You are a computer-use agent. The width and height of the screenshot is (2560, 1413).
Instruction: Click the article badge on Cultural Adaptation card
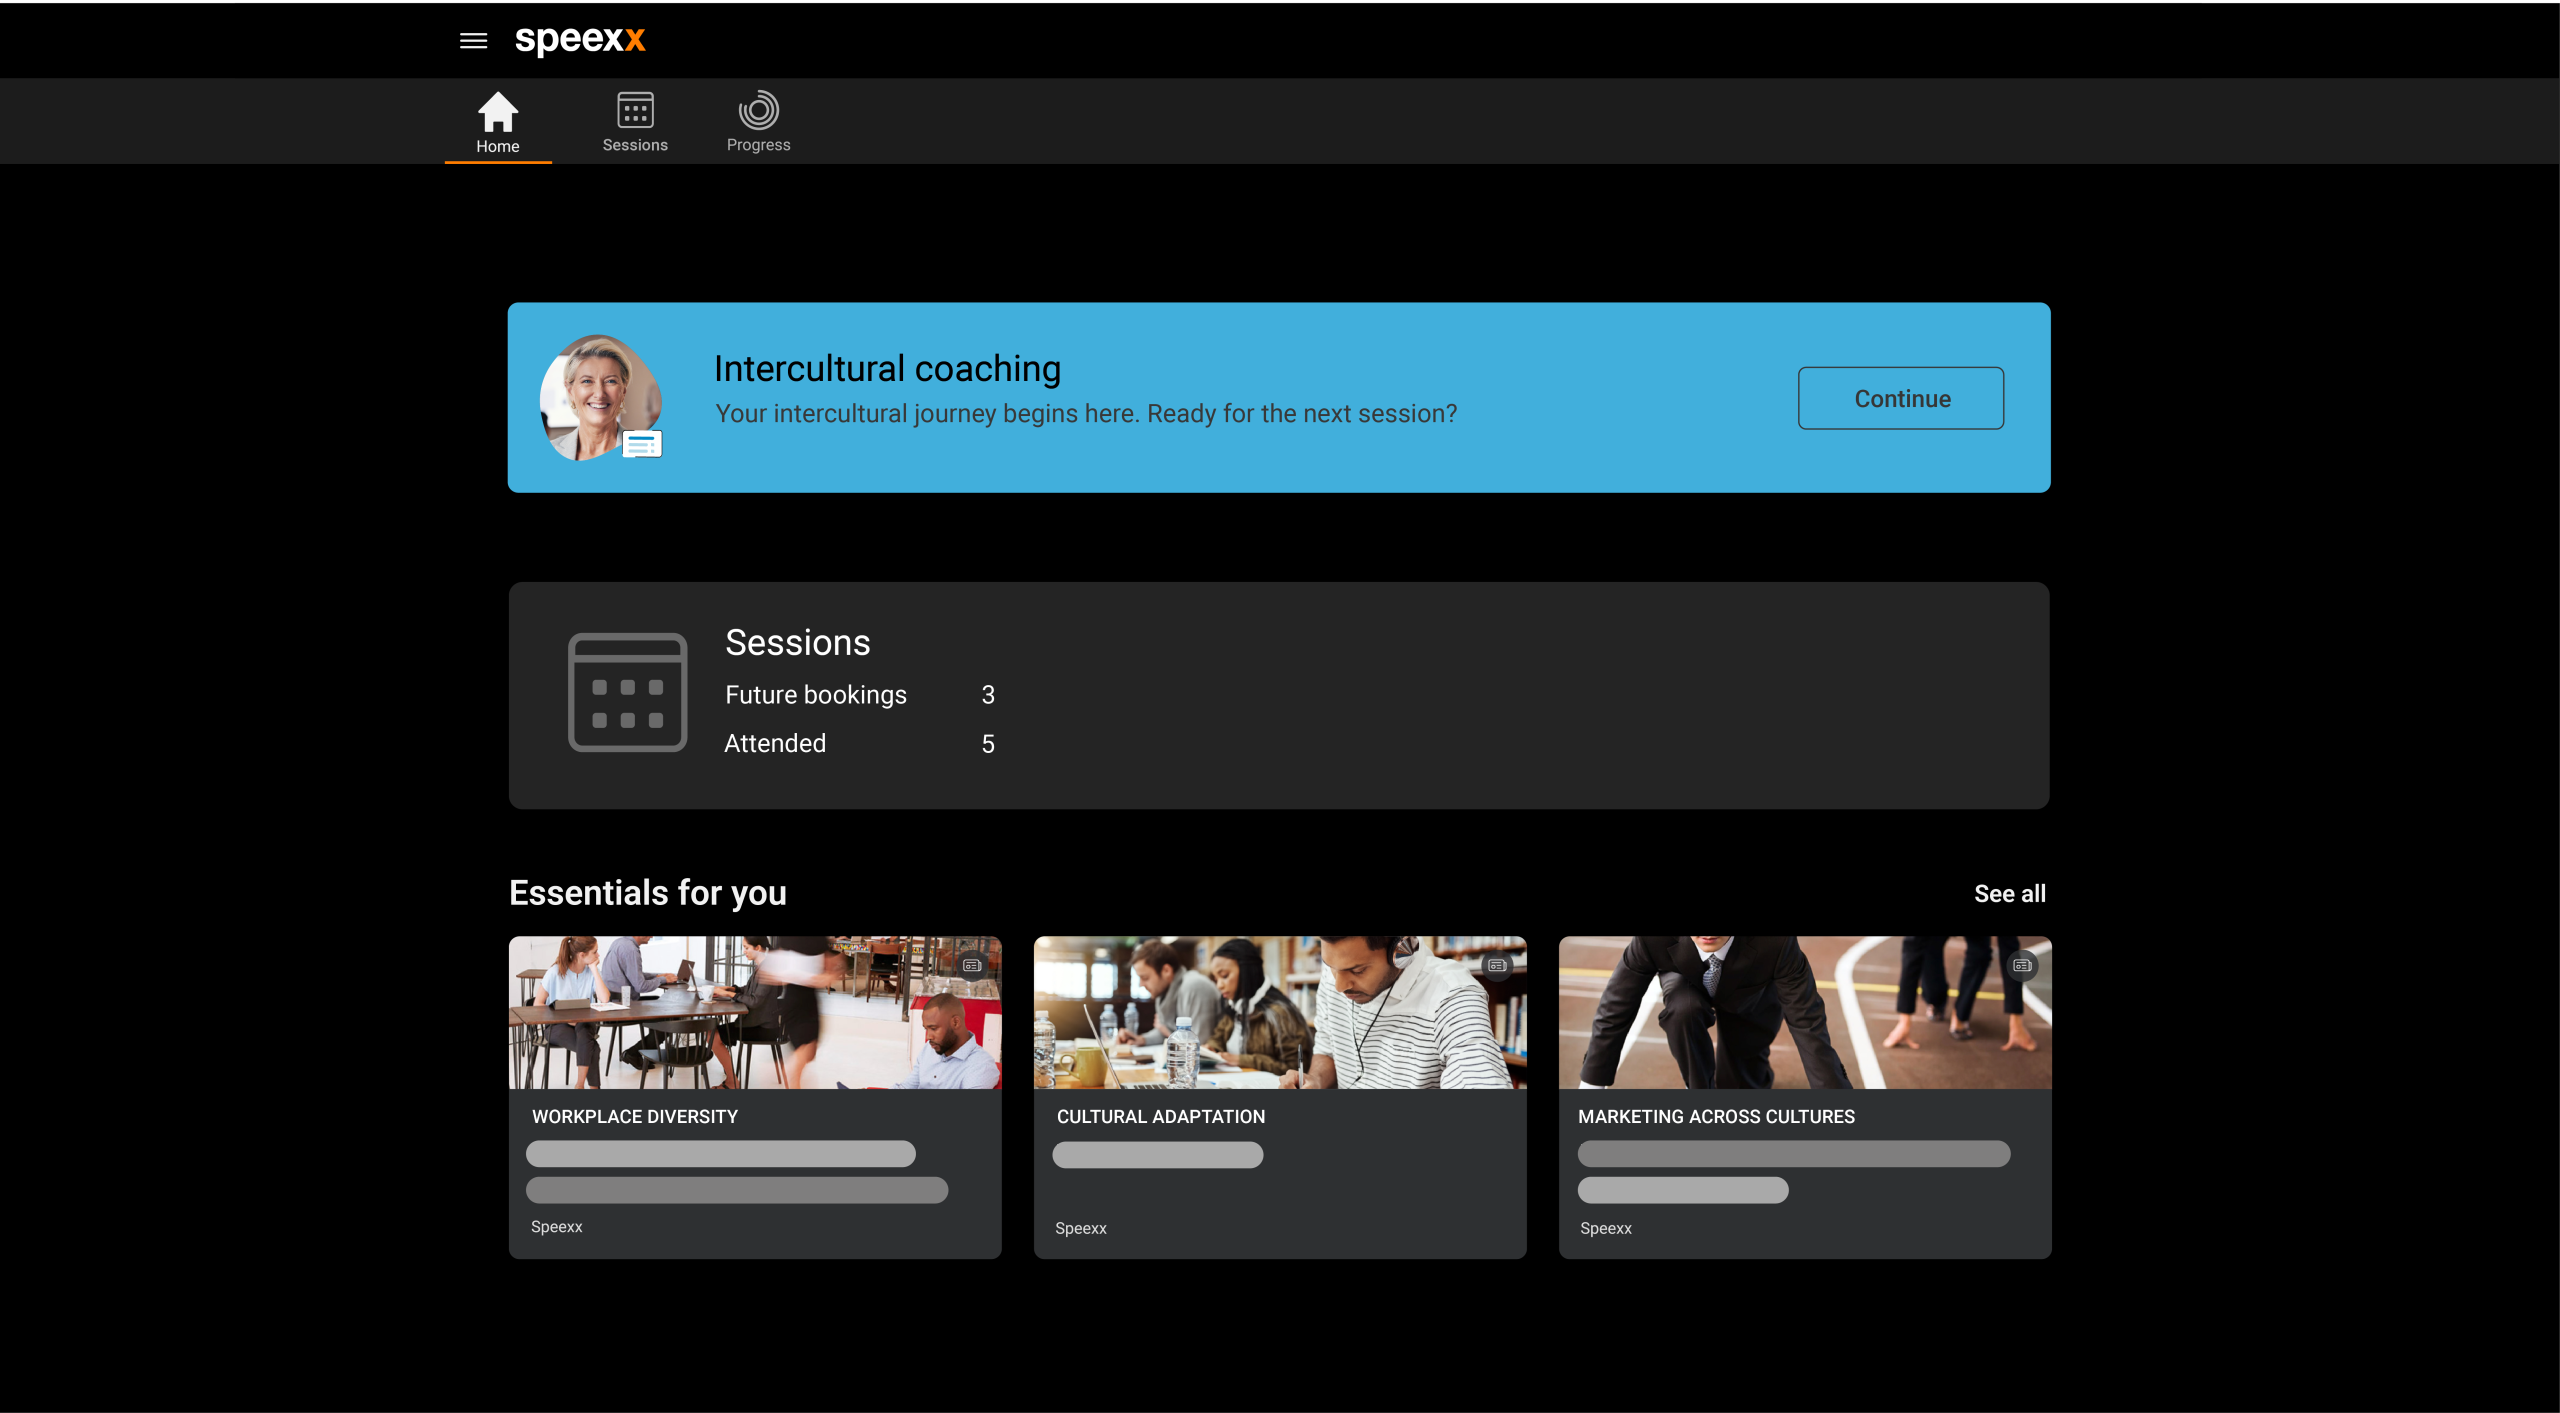pos(1497,965)
